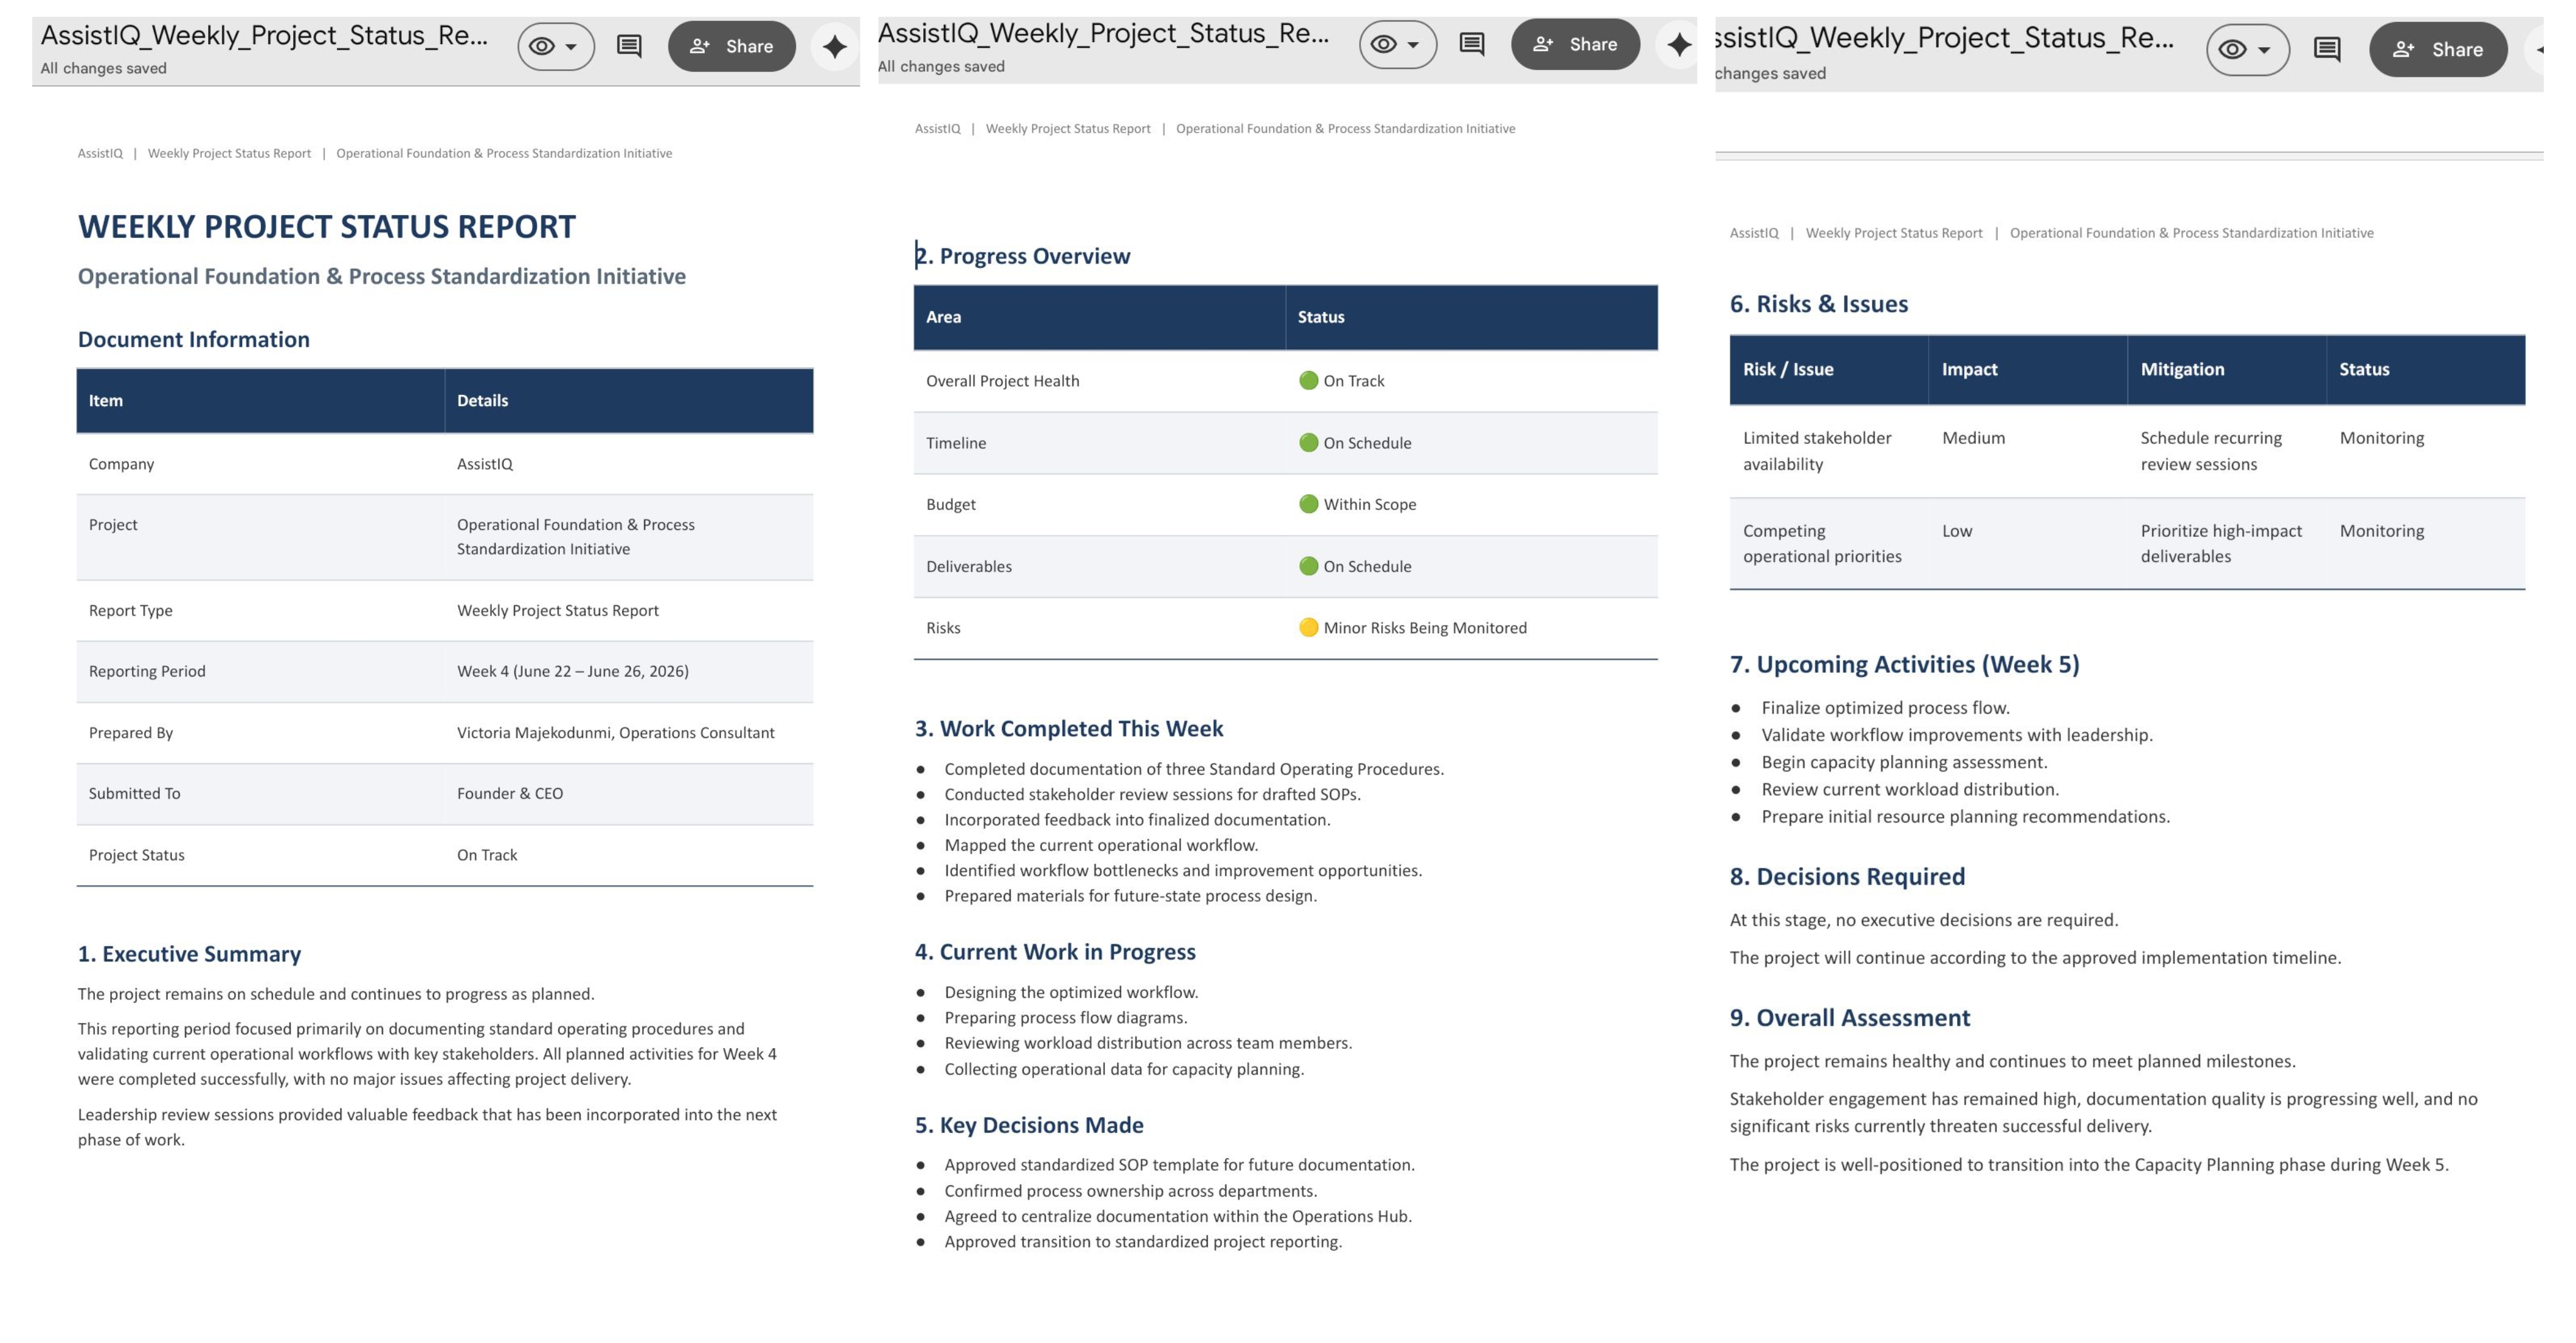The height and width of the screenshot is (1343, 2576).
Task: Click bullet 'Preparing process flow diagrams.'
Action: [x=1066, y=1018]
